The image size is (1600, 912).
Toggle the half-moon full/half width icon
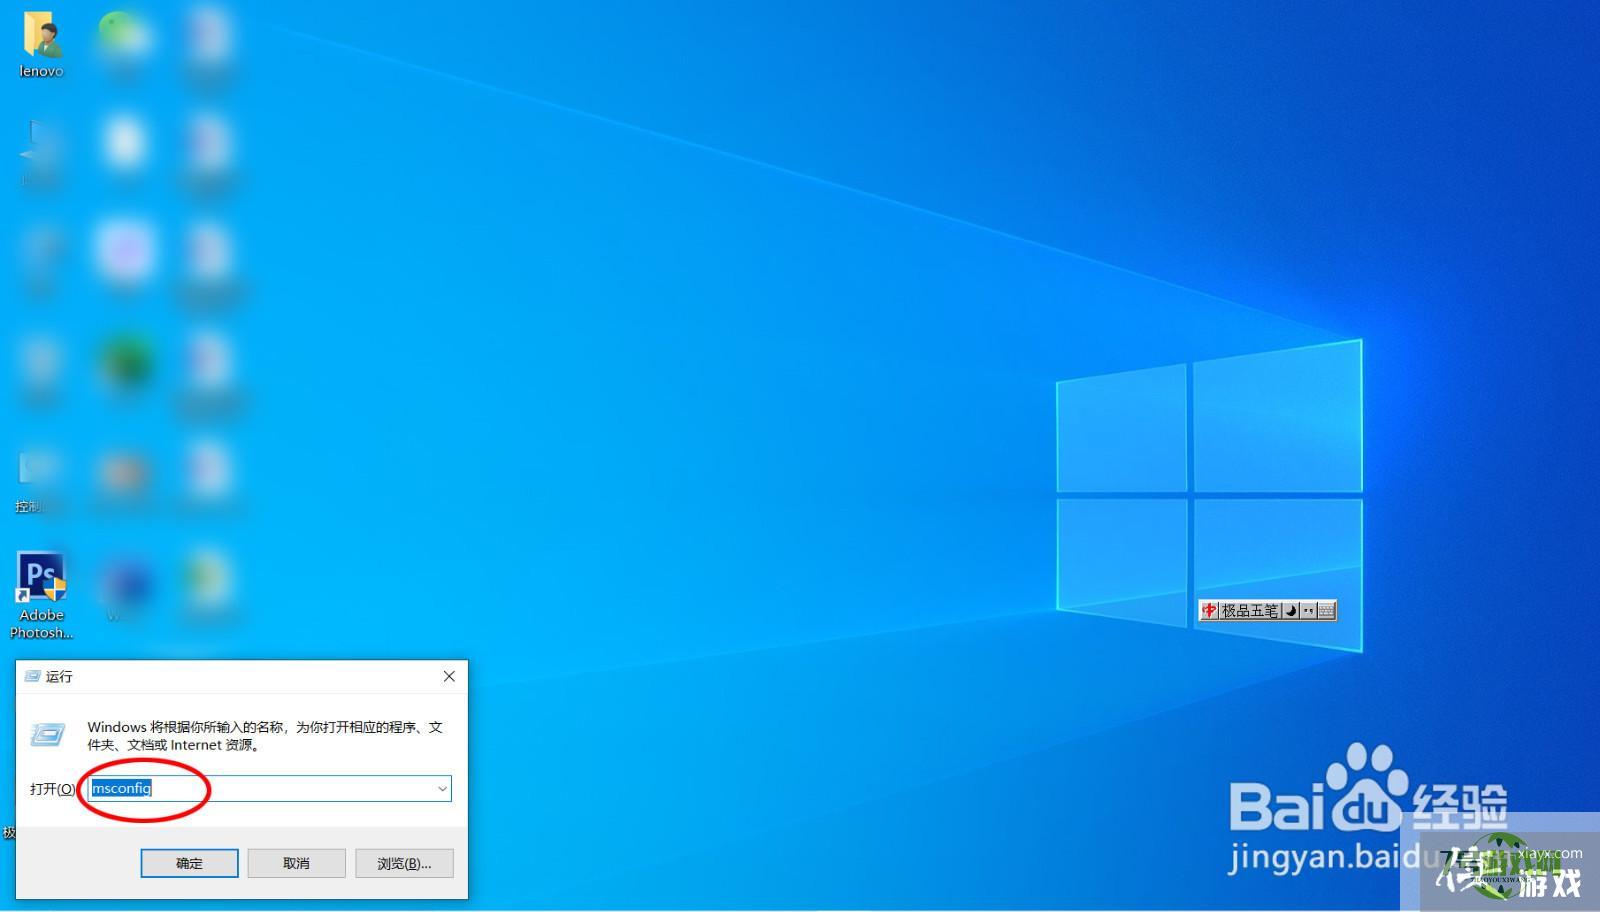tap(1290, 610)
